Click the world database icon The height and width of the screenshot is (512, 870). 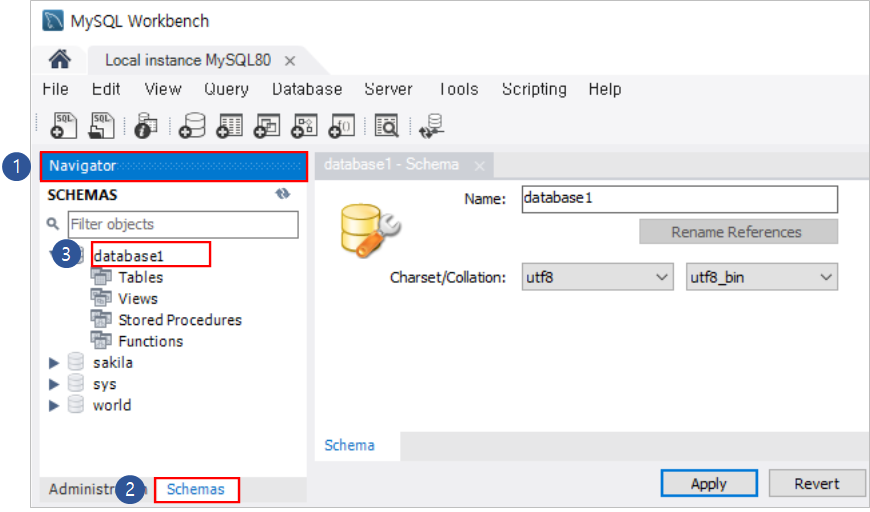pos(75,404)
